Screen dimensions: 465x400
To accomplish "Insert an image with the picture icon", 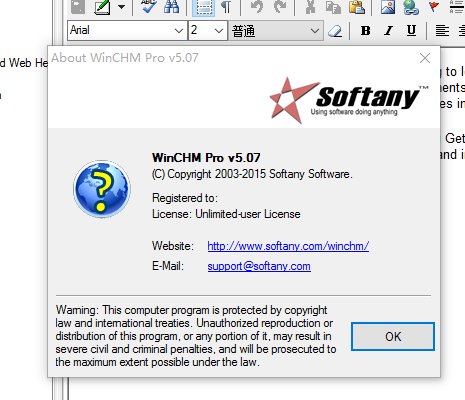I will click(x=388, y=6).
